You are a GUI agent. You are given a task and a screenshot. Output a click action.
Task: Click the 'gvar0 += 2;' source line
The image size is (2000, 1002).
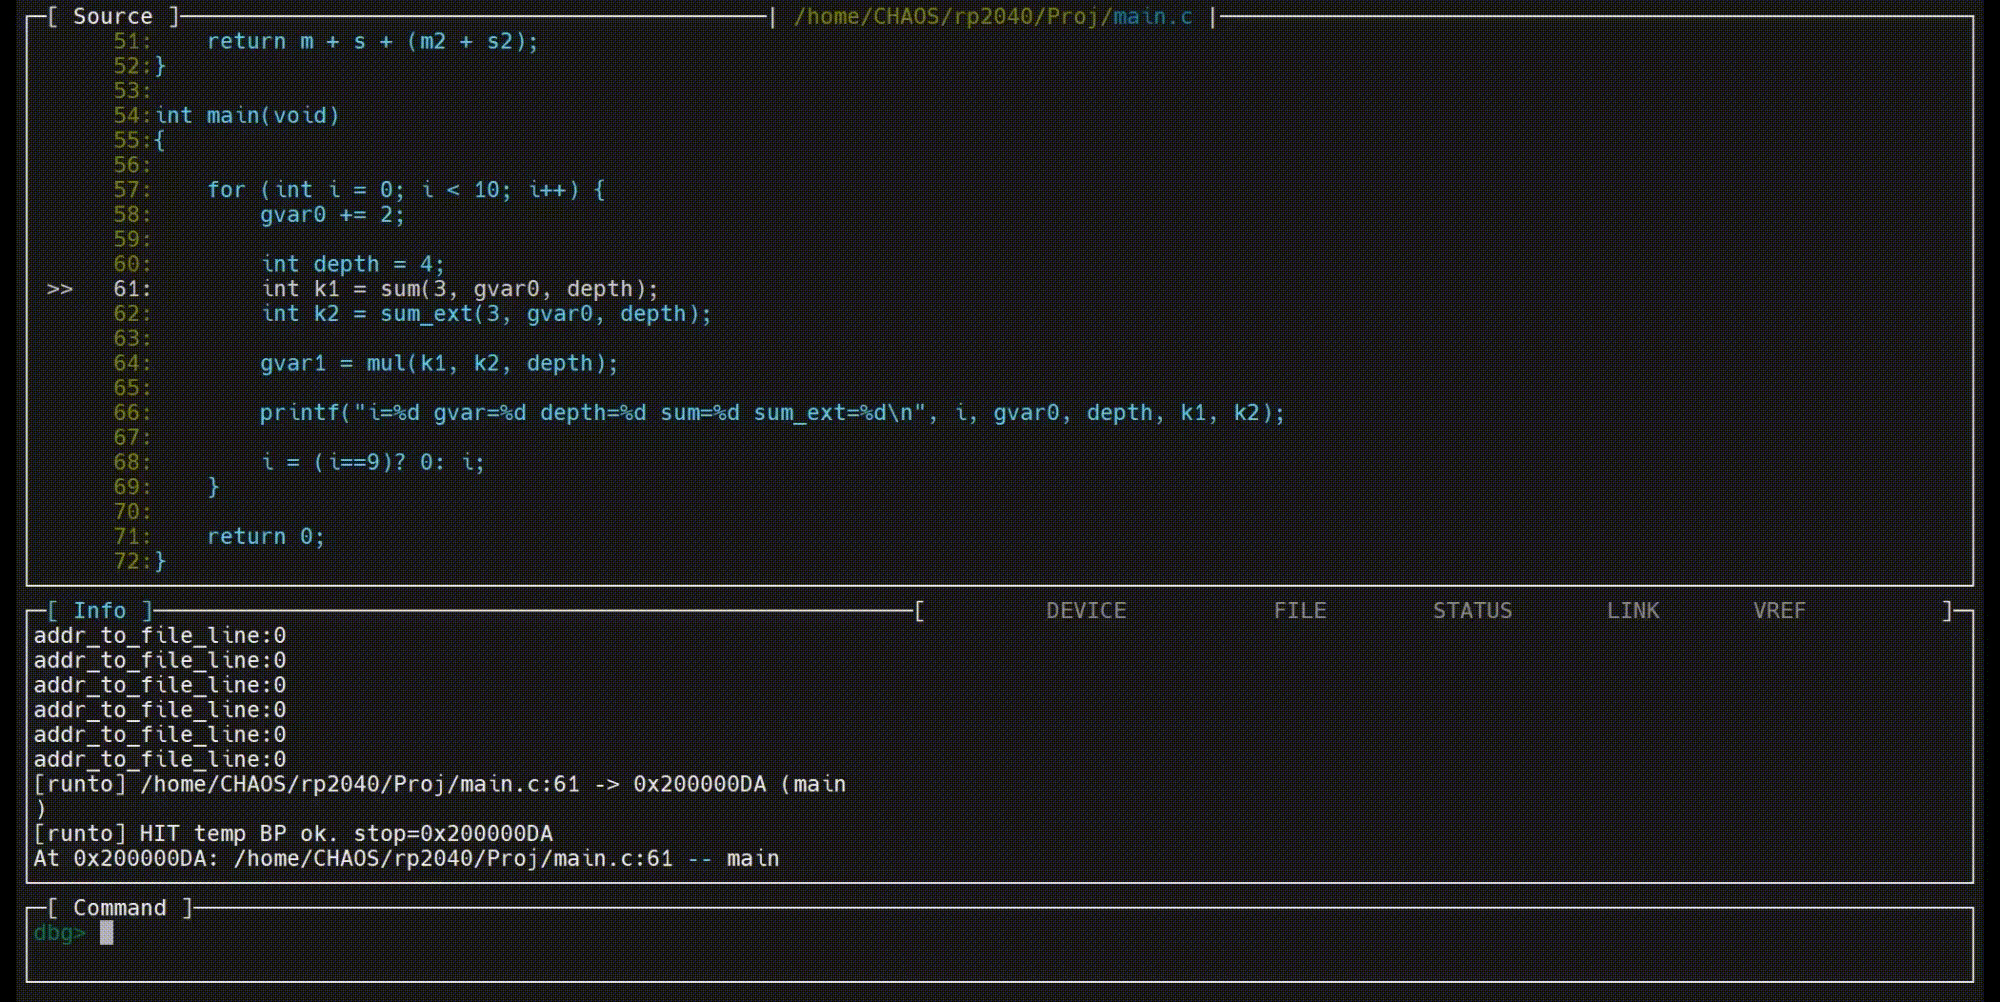coord(331,215)
